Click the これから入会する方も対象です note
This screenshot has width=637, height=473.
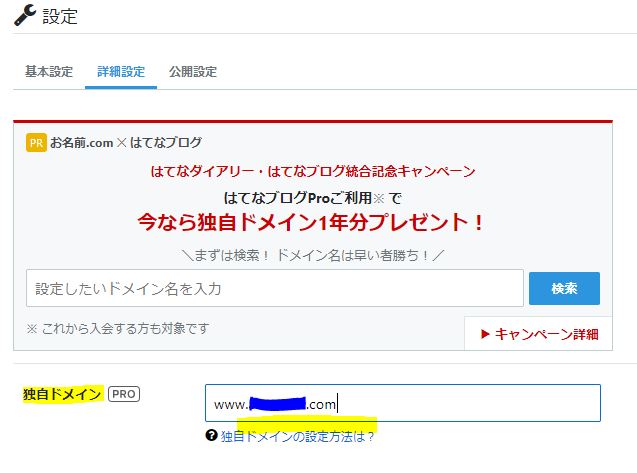[x=118, y=328]
